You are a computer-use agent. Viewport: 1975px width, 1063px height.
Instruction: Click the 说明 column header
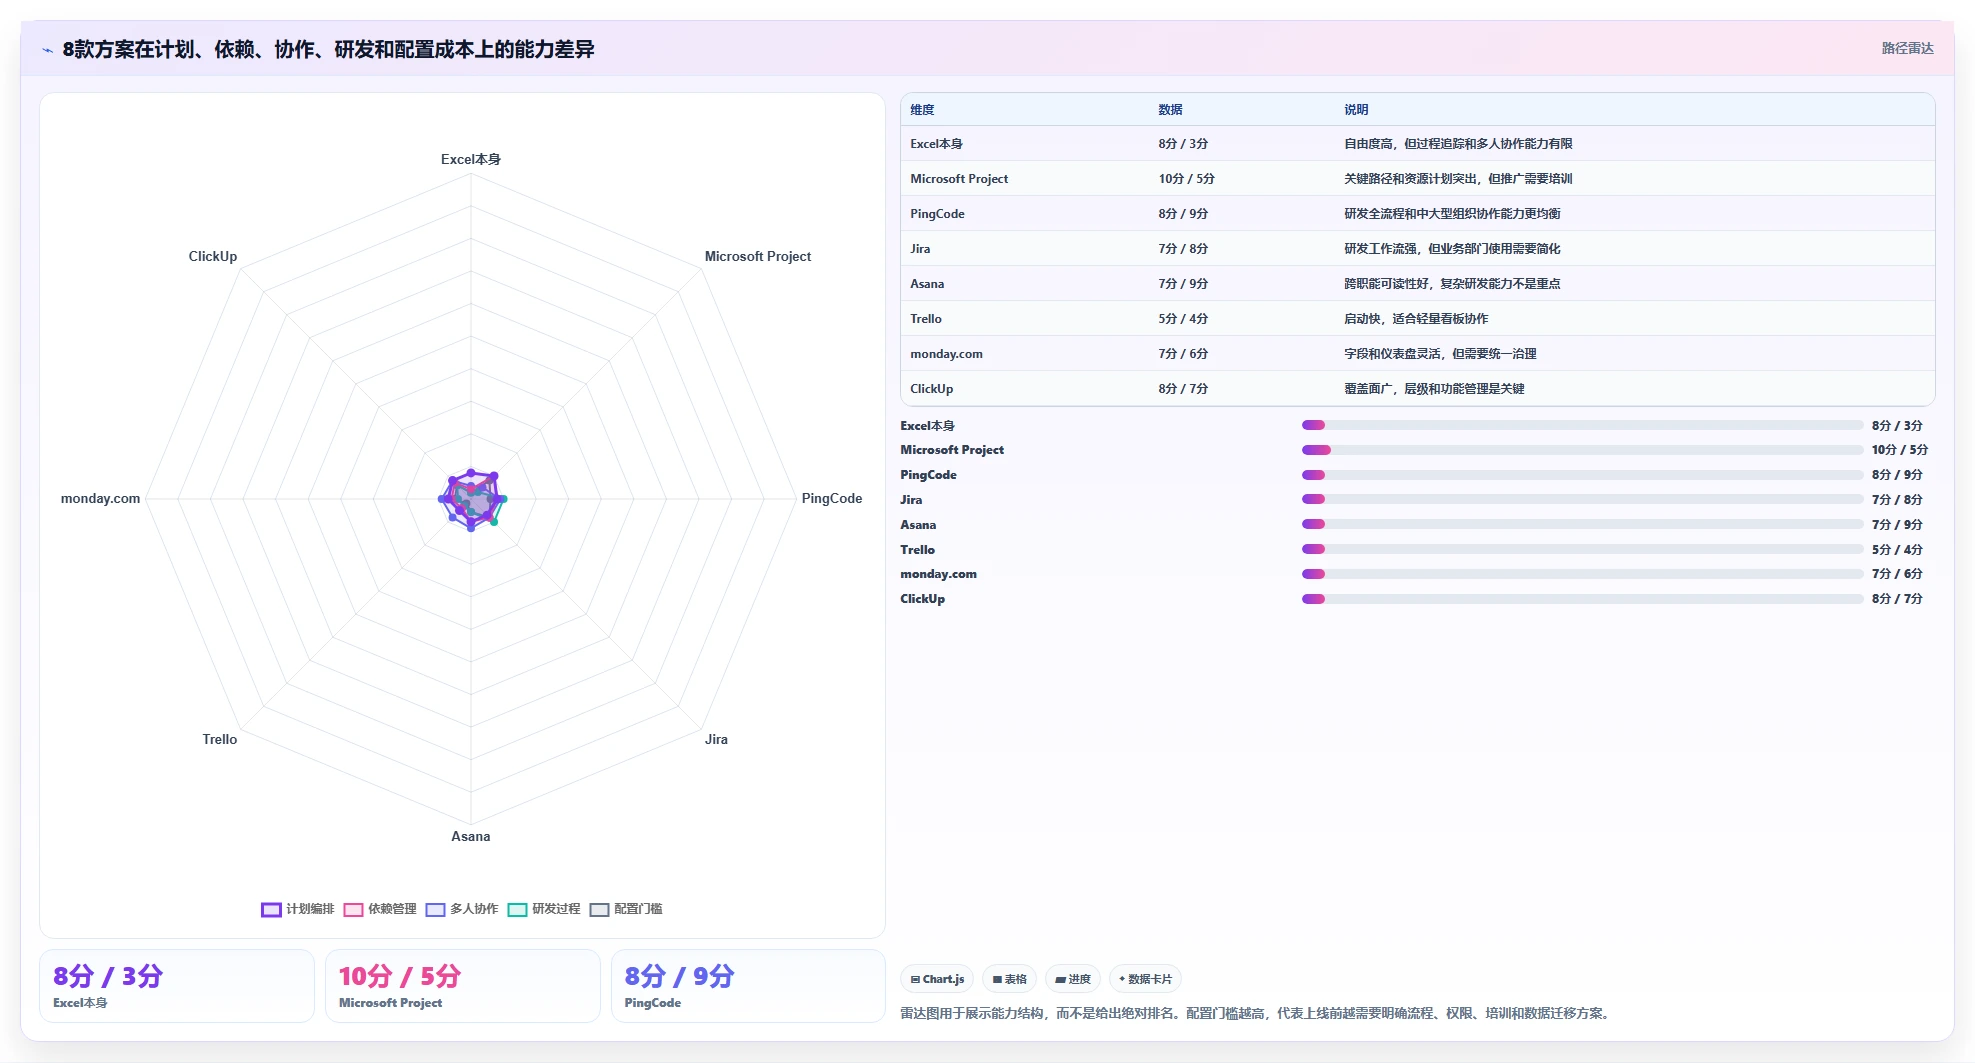(x=1356, y=110)
